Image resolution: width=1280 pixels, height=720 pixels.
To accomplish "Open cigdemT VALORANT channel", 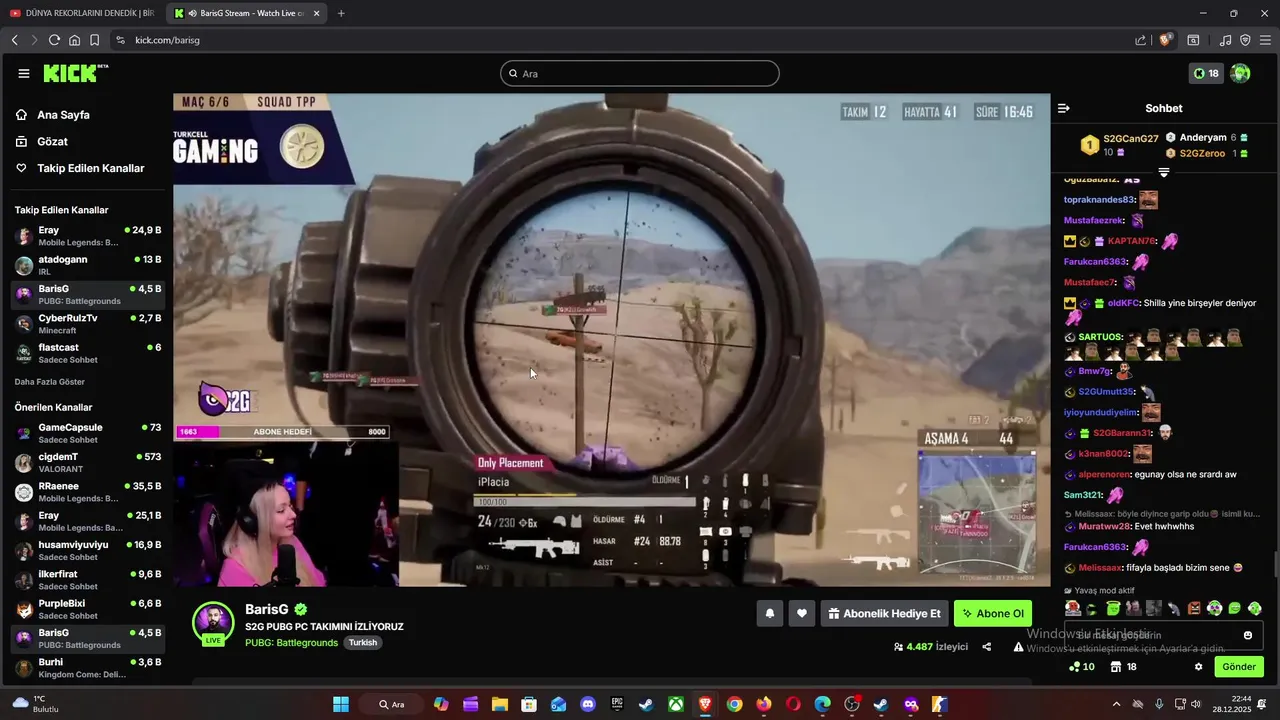I will coord(88,462).
